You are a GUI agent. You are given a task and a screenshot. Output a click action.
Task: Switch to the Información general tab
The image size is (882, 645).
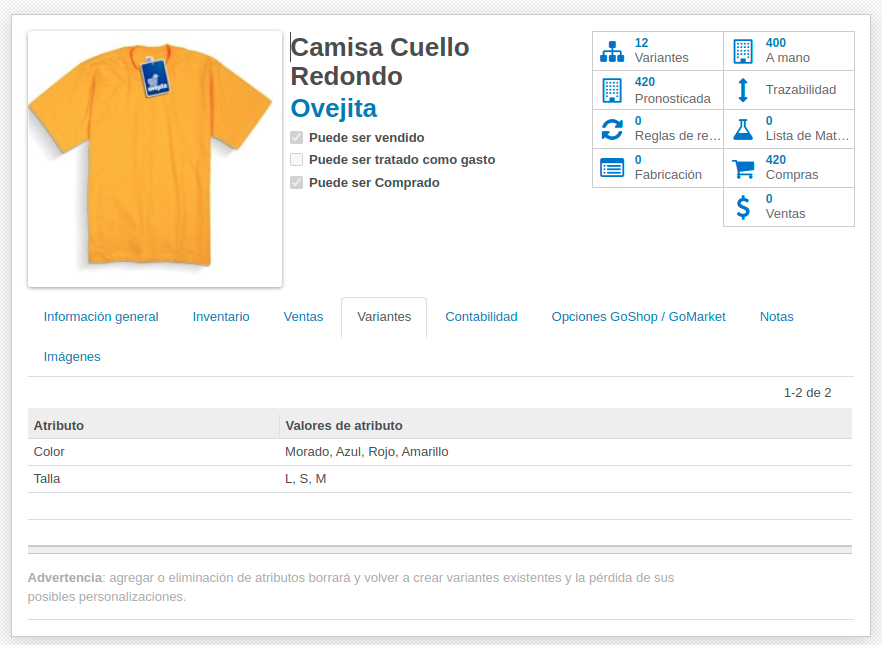click(x=101, y=317)
